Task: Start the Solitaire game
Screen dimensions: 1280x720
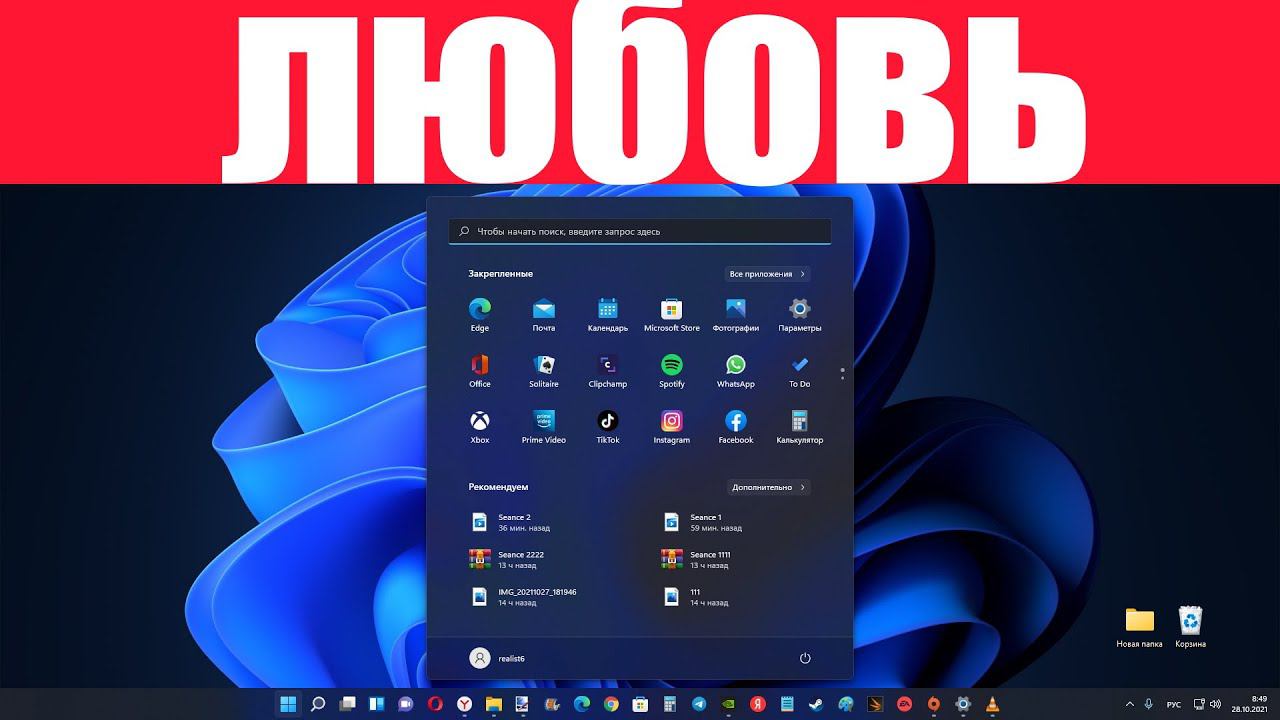Action: [x=544, y=370]
